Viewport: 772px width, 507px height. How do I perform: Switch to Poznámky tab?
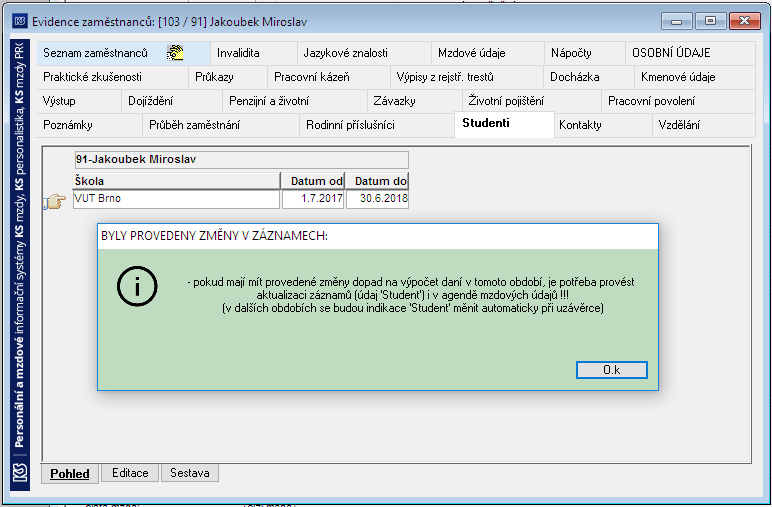(90, 126)
